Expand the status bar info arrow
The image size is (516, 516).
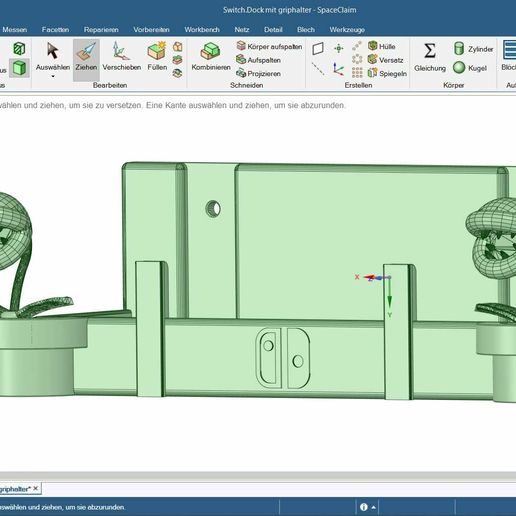[374, 507]
